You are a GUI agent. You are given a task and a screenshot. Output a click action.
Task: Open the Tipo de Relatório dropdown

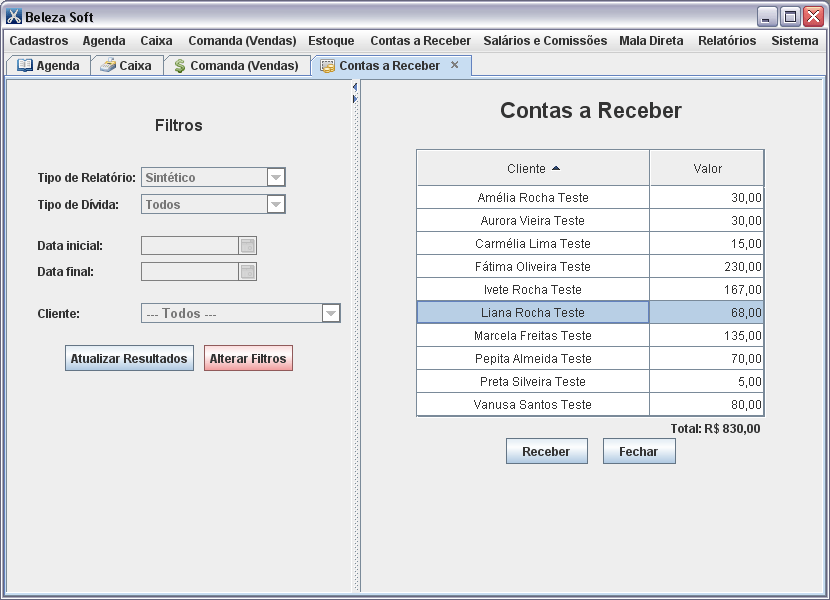[x=277, y=177]
